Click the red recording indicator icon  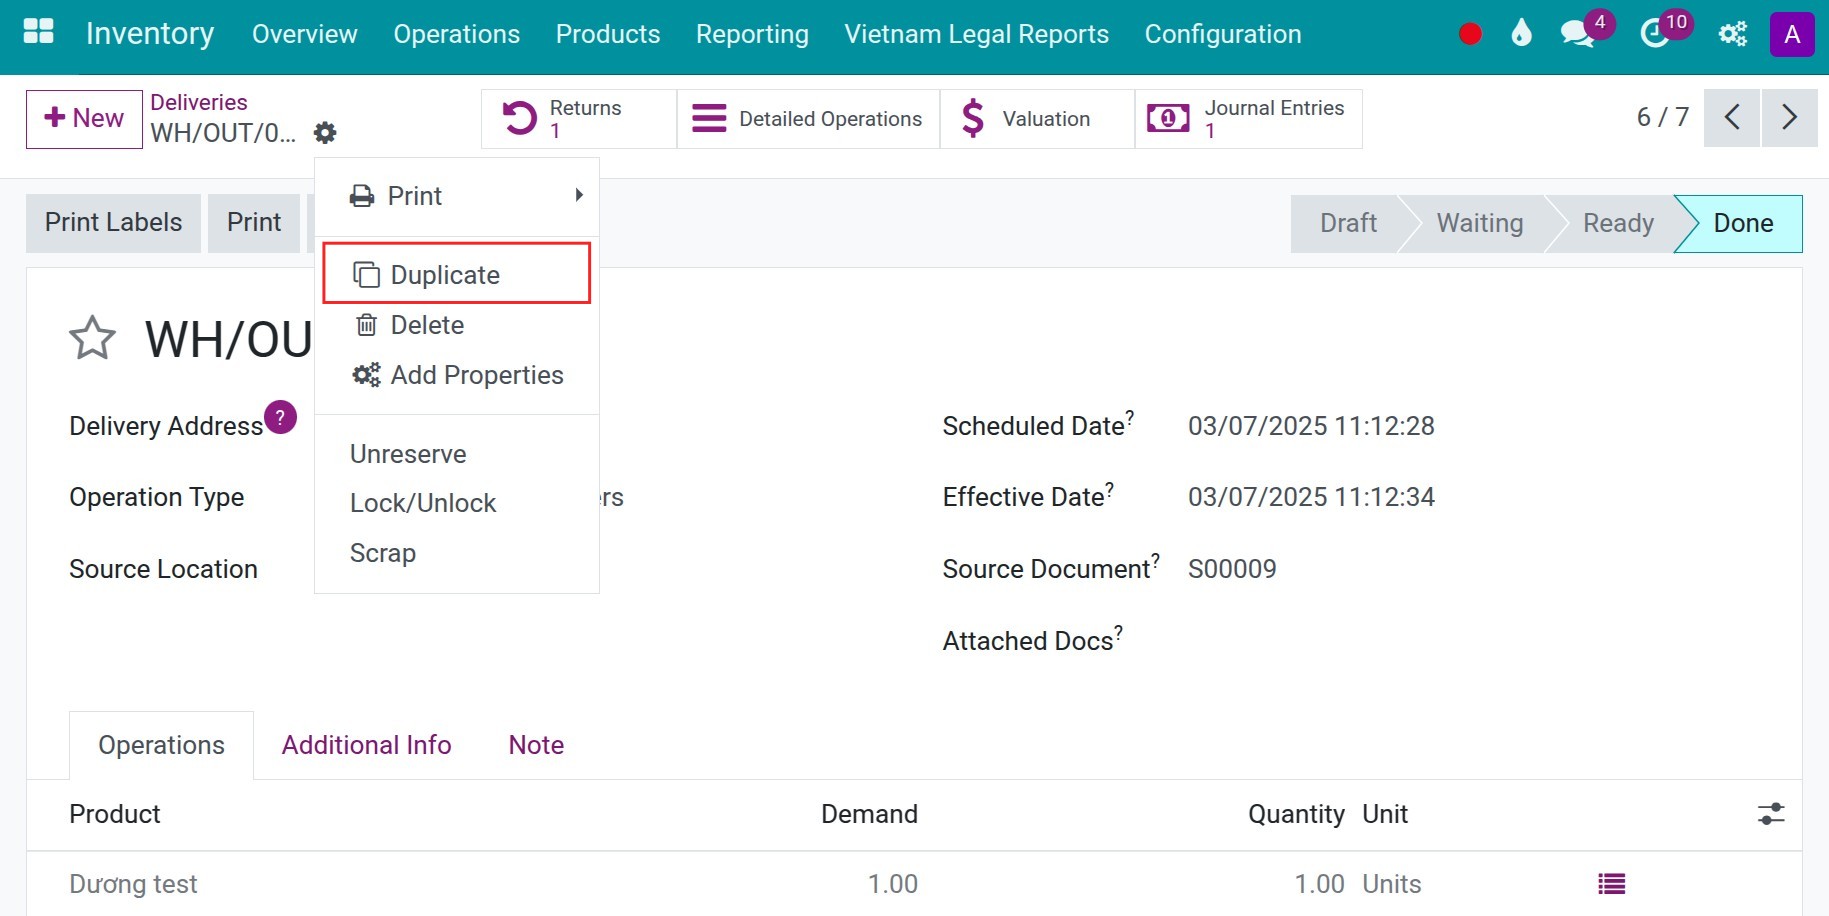(x=1469, y=34)
